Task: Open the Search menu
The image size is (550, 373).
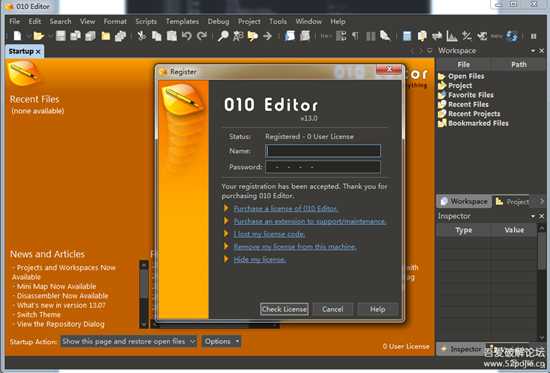Action: point(60,21)
